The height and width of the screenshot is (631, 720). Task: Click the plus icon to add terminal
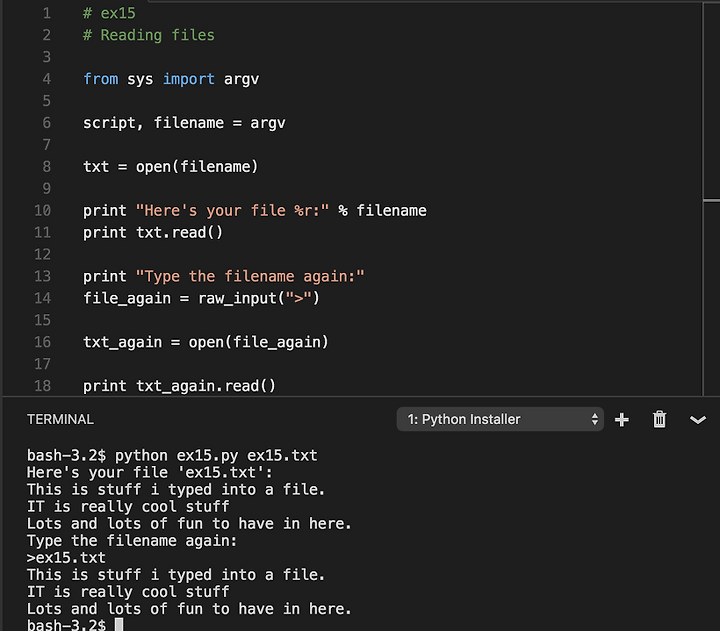click(621, 419)
